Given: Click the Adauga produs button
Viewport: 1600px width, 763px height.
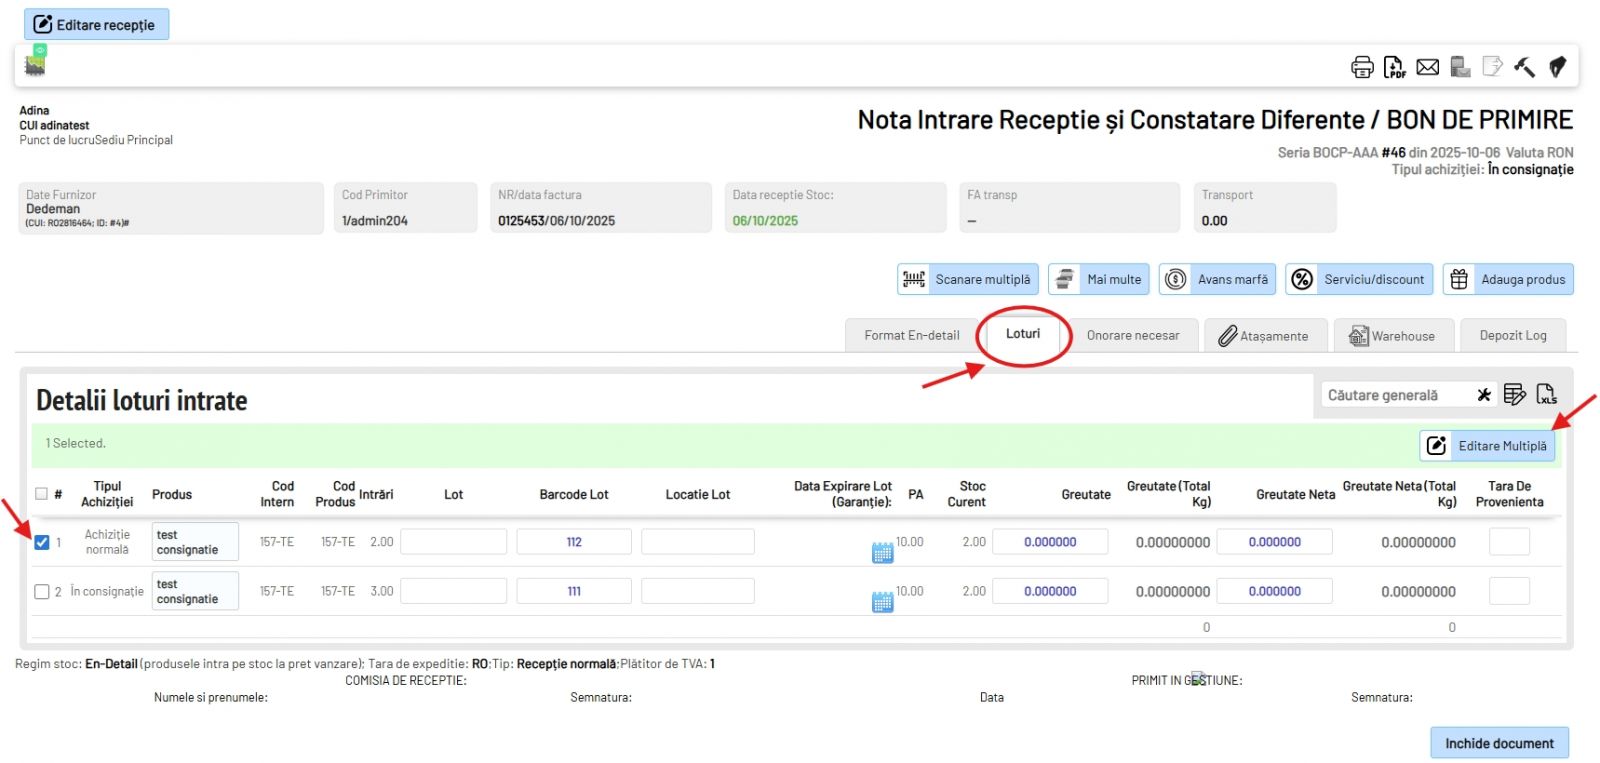Looking at the screenshot, I should [1508, 280].
